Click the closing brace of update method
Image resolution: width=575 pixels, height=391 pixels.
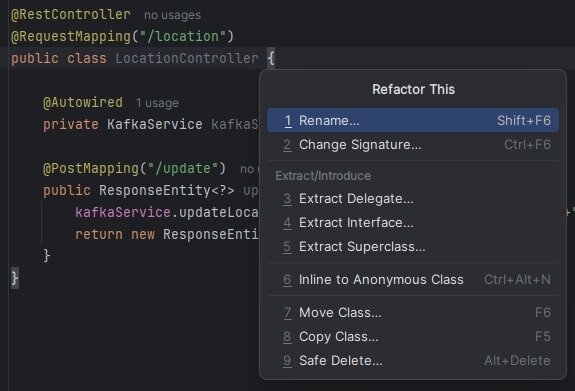(47, 256)
